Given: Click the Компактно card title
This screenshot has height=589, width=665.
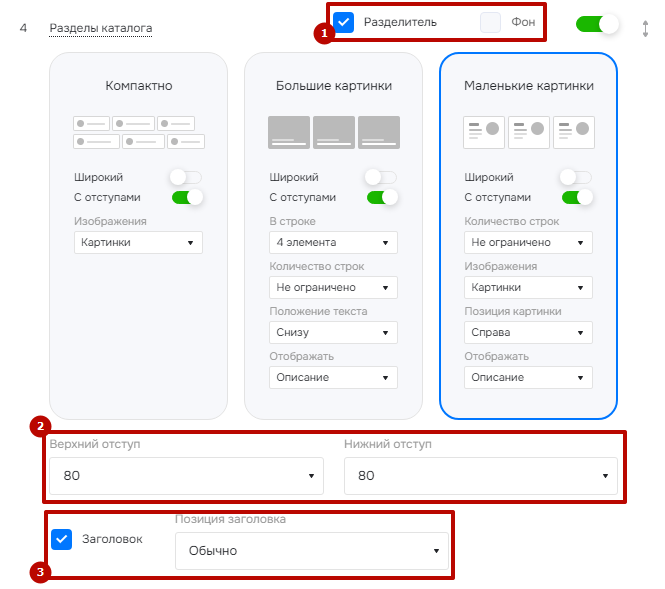Looking at the screenshot, I should (139, 86).
